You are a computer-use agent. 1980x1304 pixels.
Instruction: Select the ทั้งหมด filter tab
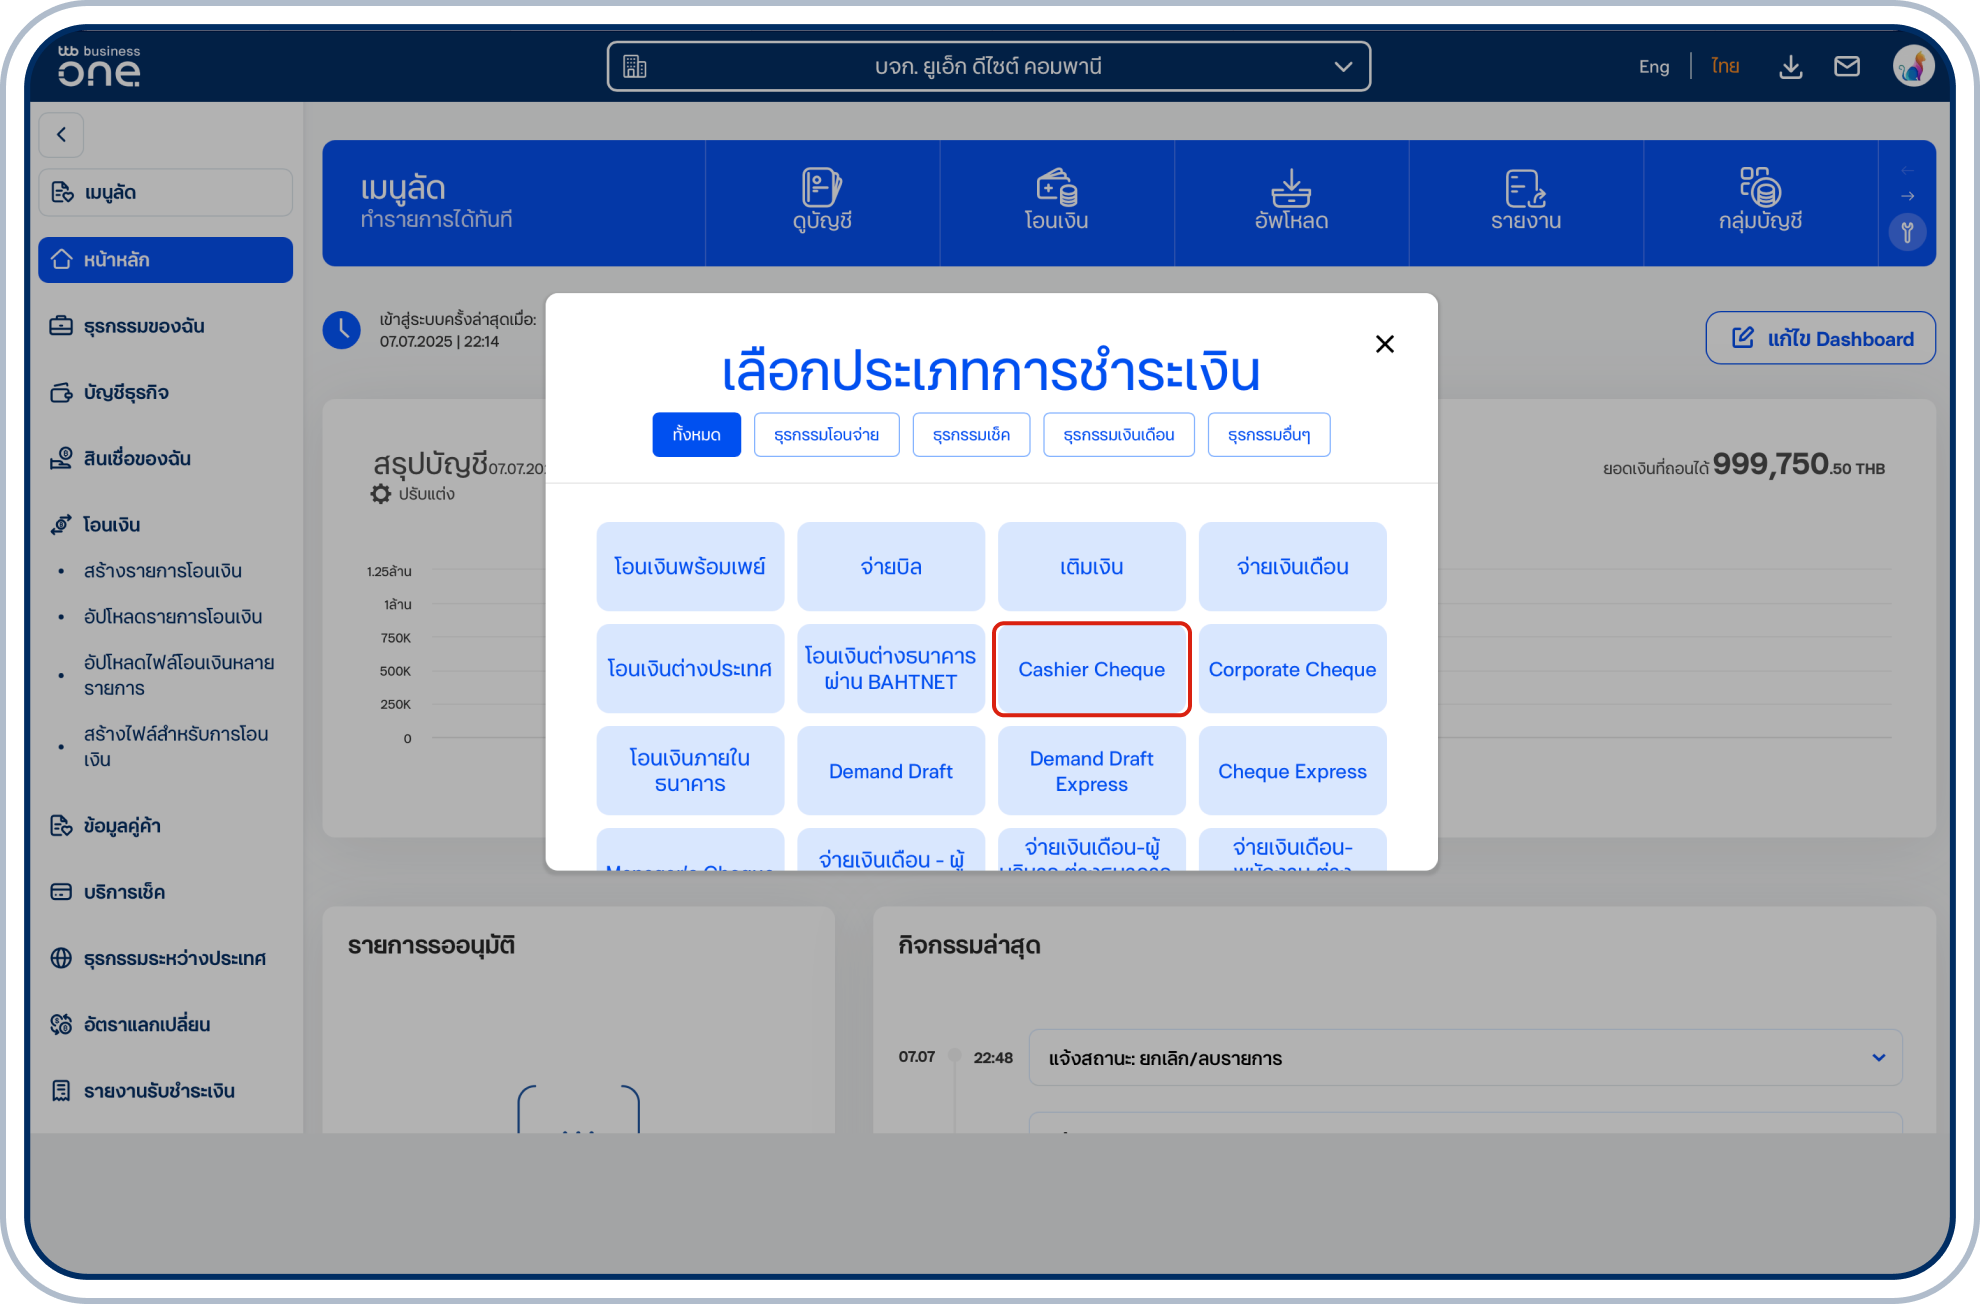[x=696, y=435]
